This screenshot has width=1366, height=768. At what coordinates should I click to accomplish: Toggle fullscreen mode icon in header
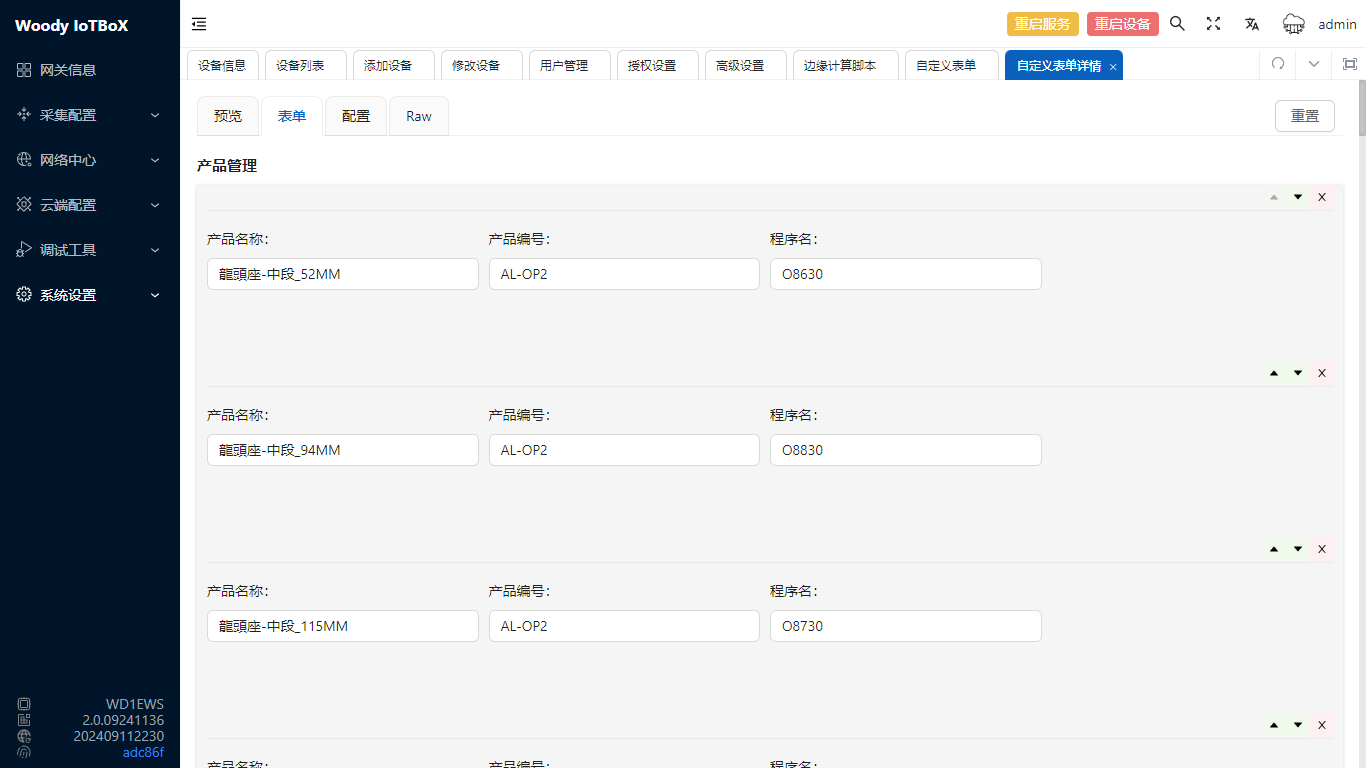click(1213, 24)
